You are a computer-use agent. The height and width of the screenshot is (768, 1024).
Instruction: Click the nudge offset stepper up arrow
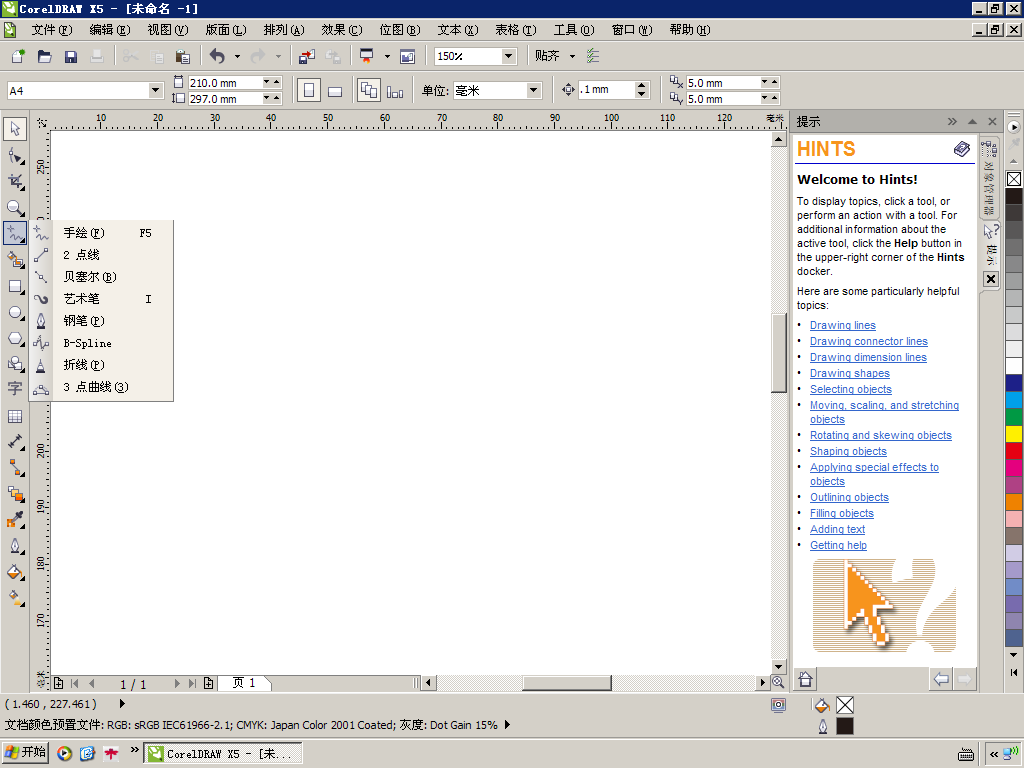pos(641,86)
